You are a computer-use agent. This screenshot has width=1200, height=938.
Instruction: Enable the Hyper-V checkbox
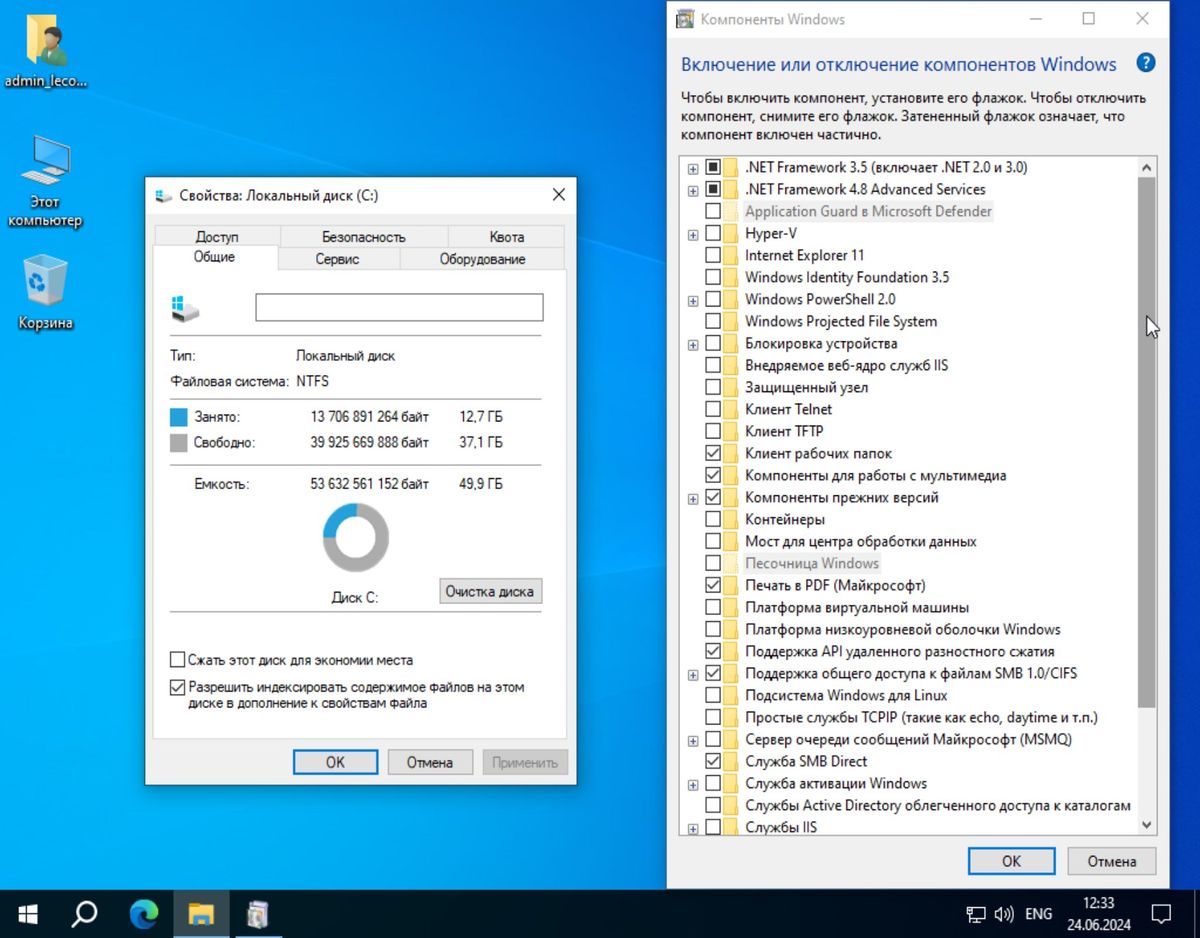tap(713, 233)
